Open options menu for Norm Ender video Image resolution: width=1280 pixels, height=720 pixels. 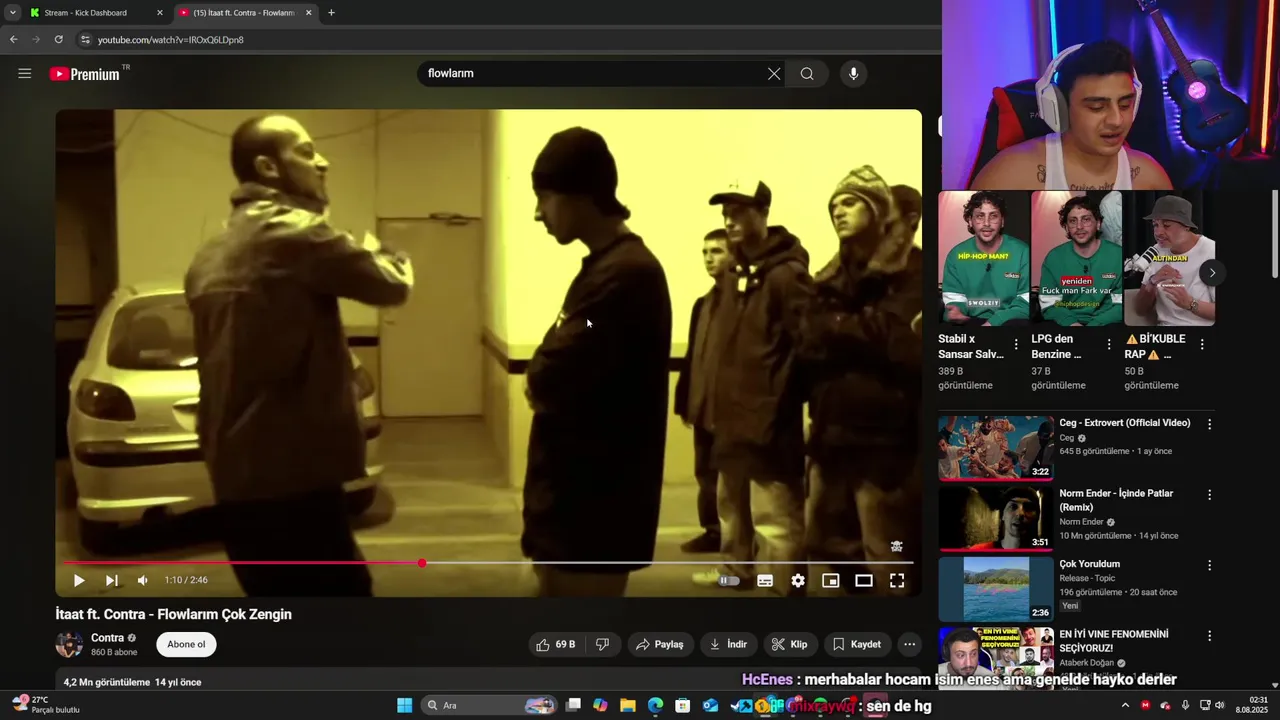click(1209, 495)
